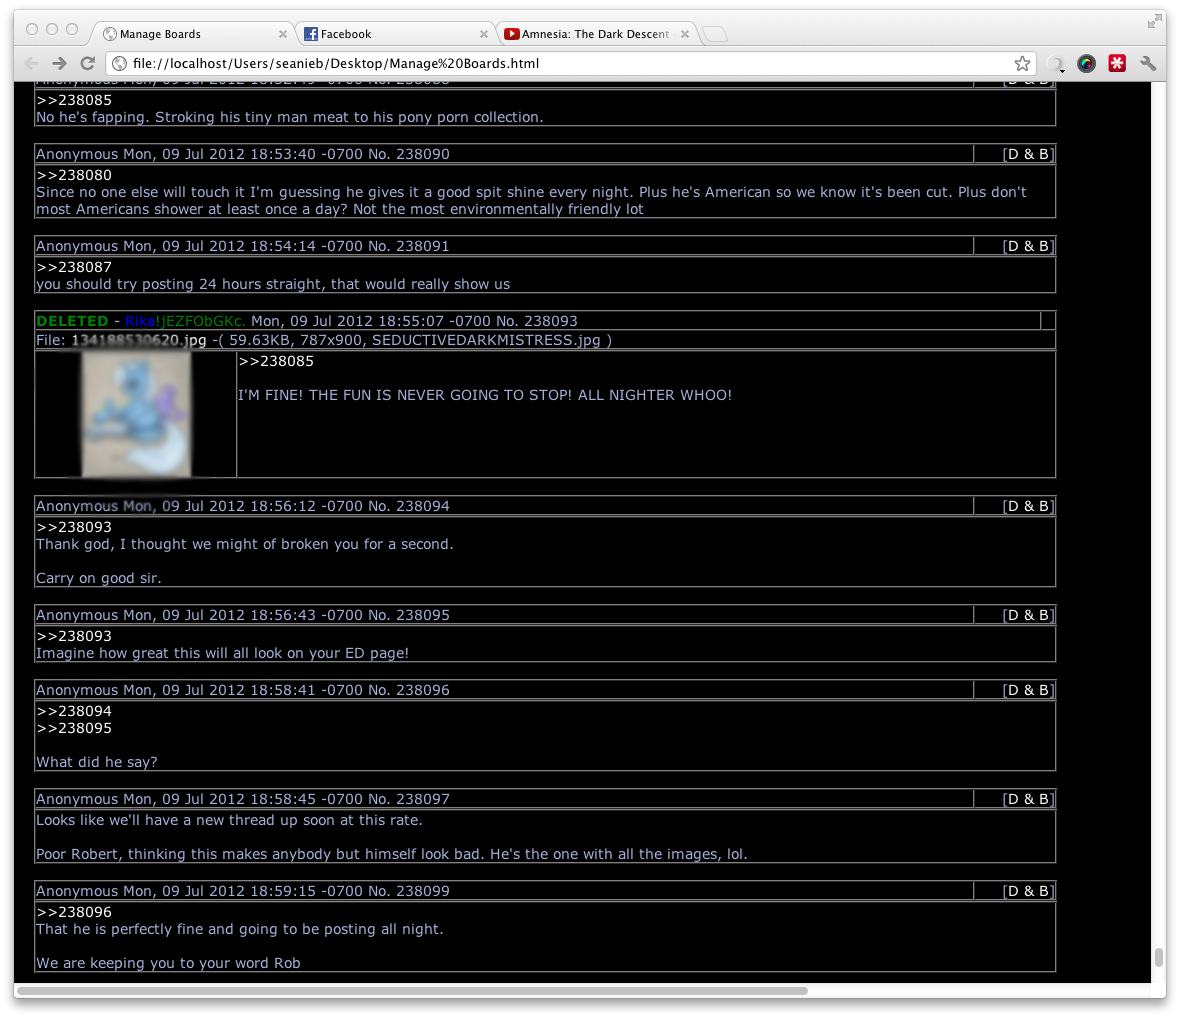Click the horizontal scrollbar at the bottom
The image size is (1180, 1018).
412,991
